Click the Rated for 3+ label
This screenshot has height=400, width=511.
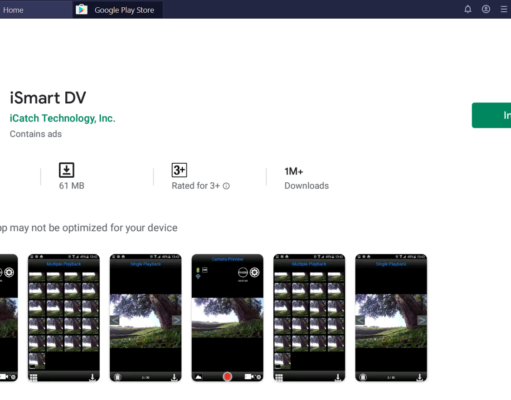(196, 186)
